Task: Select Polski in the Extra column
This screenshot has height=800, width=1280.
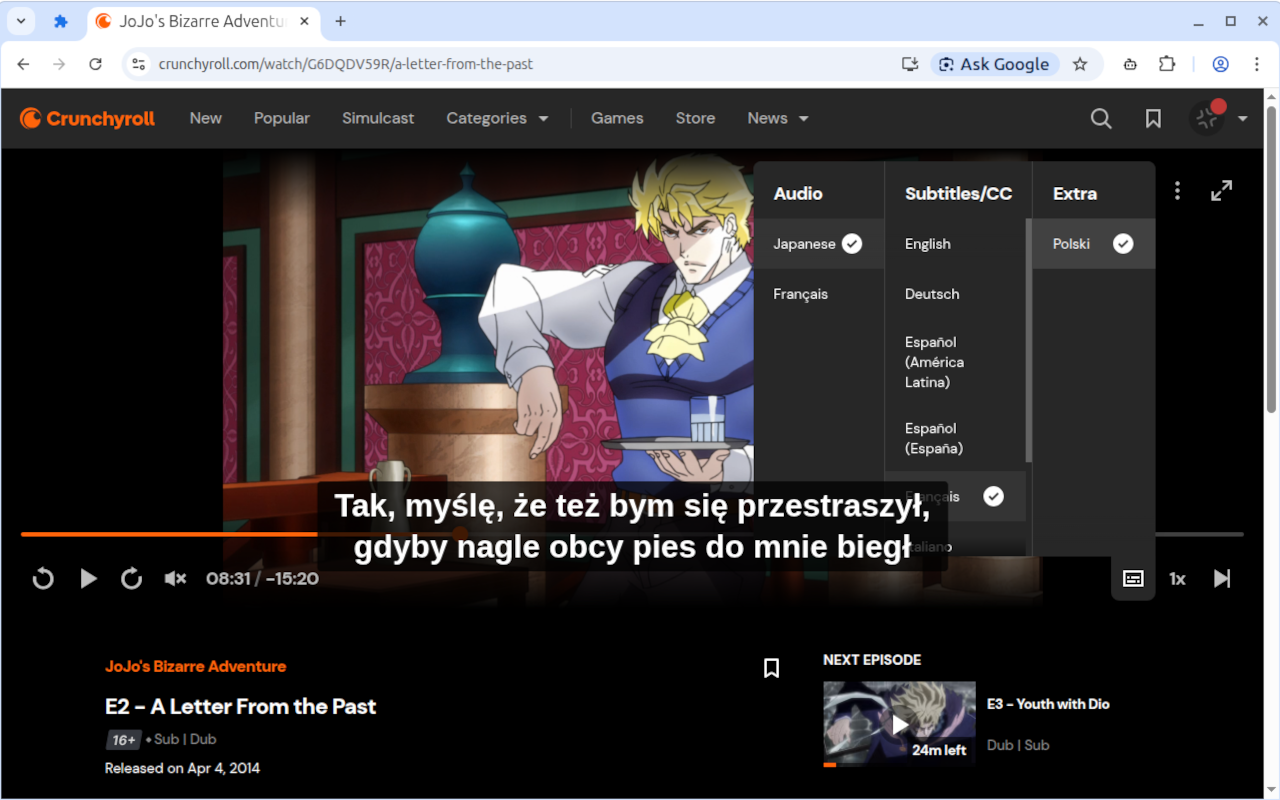Action: (1093, 244)
